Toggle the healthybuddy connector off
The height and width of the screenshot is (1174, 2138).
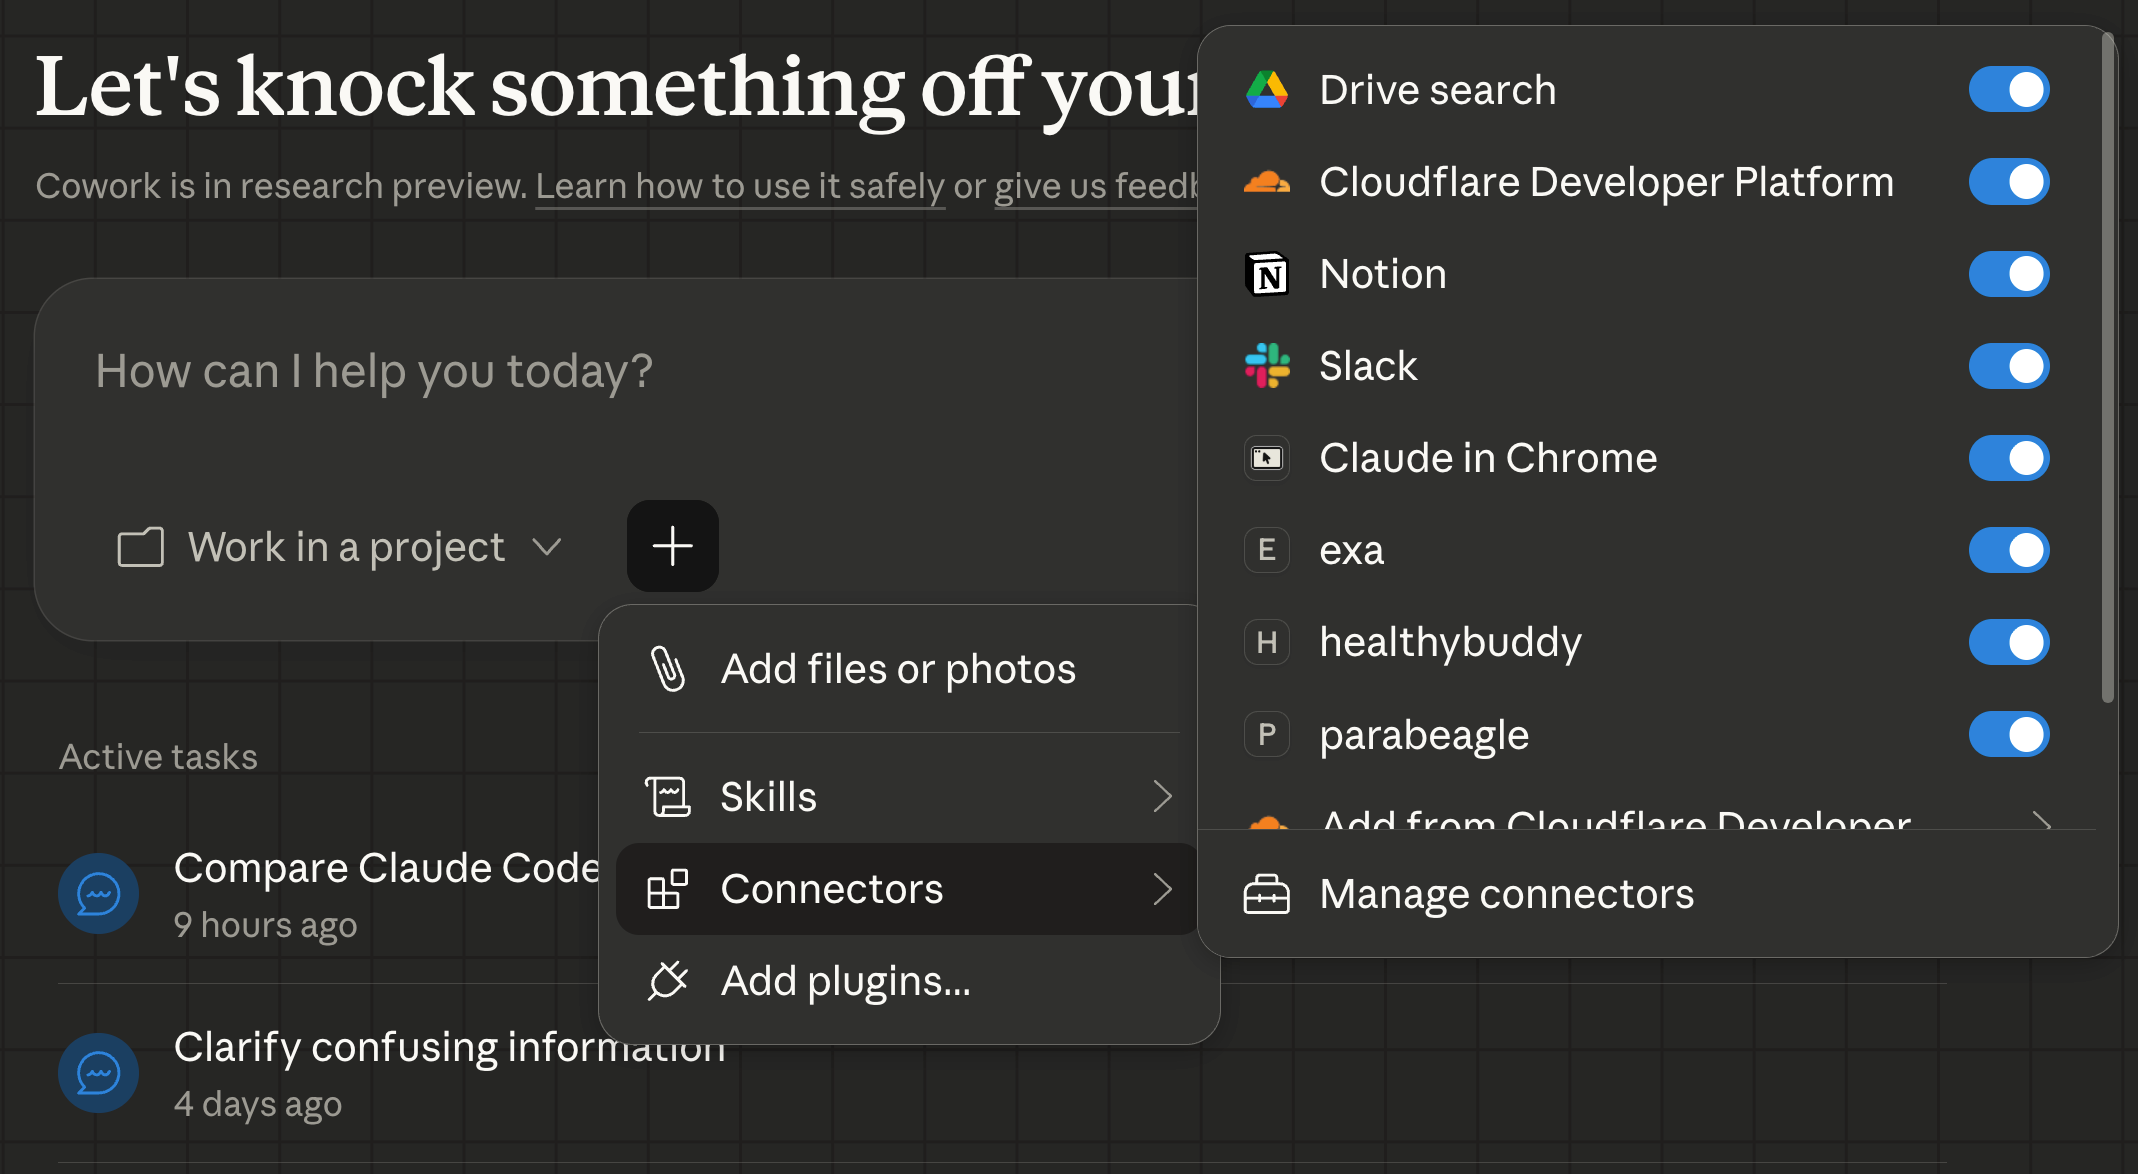[2008, 642]
